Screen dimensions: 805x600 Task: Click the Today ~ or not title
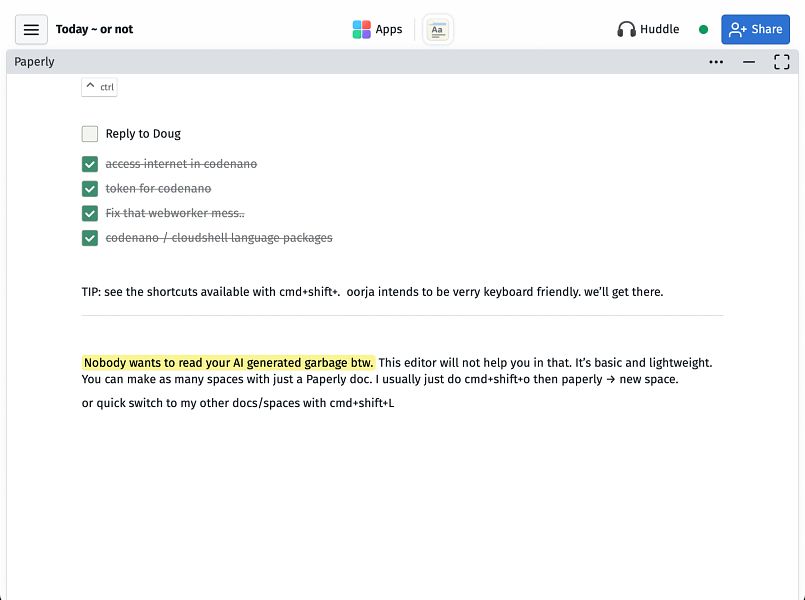[x=94, y=29]
